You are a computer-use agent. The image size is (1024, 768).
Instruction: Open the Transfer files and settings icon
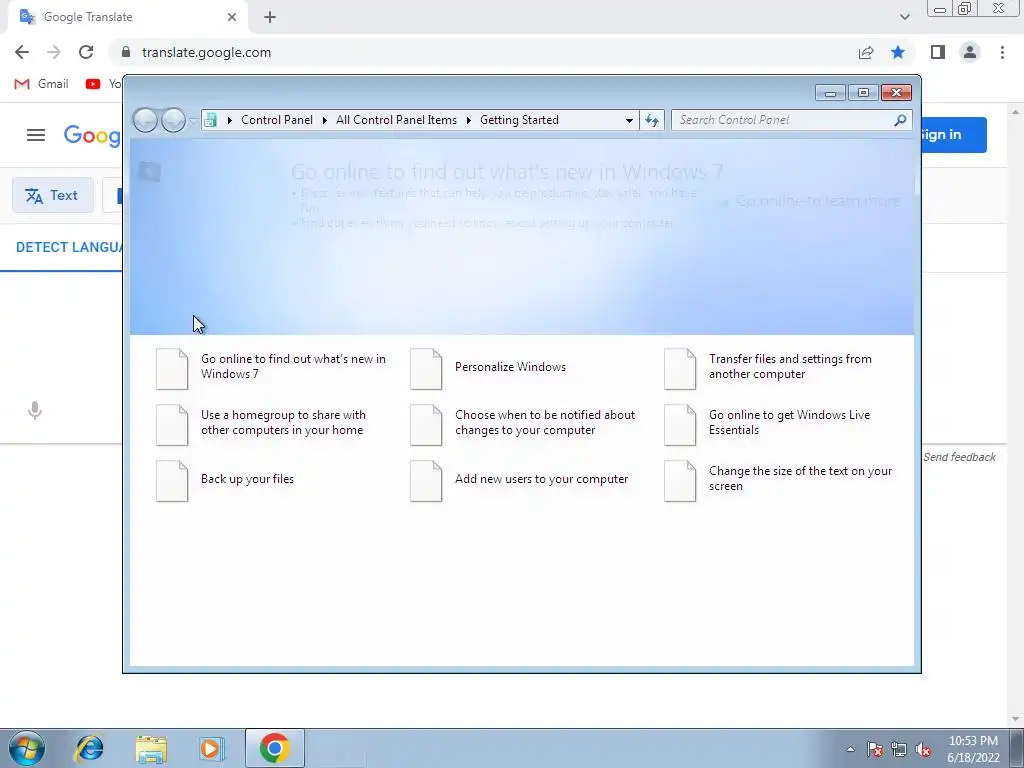pyautogui.click(x=680, y=369)
